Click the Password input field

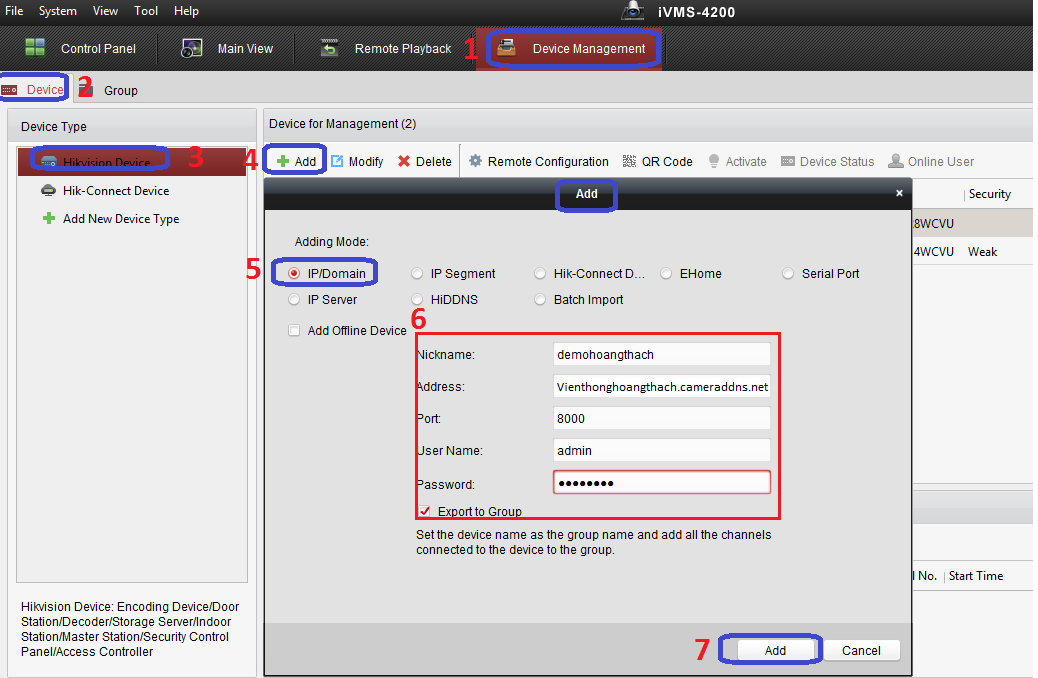pyautogui.click(x=662, y=483)
